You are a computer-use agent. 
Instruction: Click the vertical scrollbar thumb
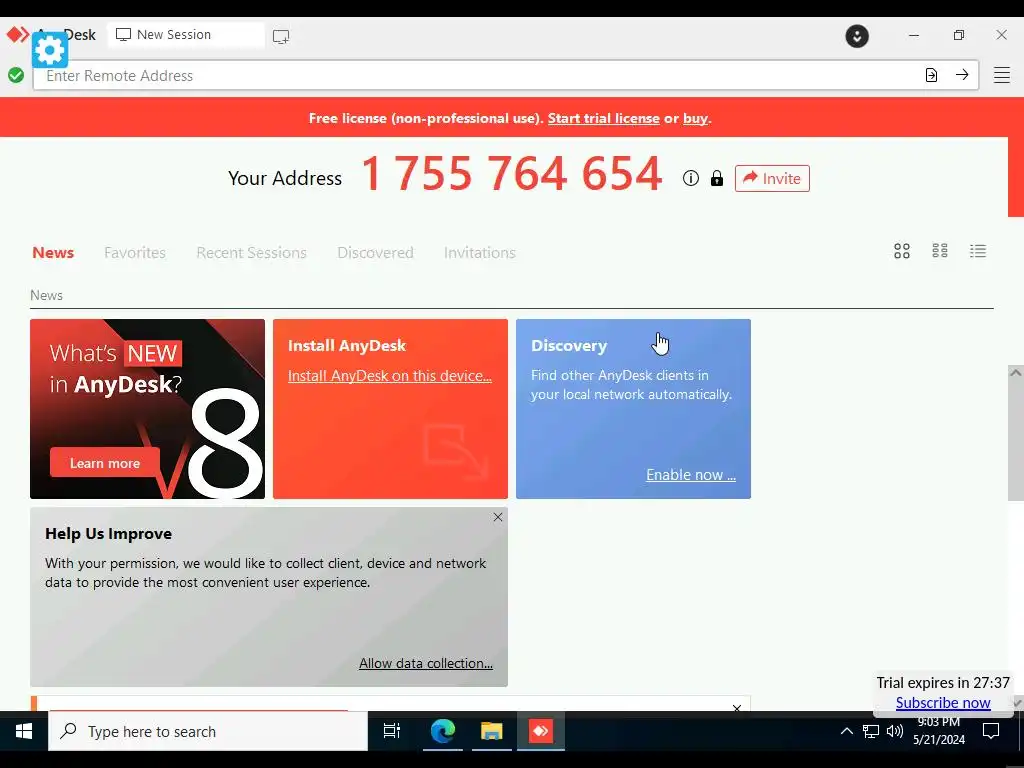1016,440
